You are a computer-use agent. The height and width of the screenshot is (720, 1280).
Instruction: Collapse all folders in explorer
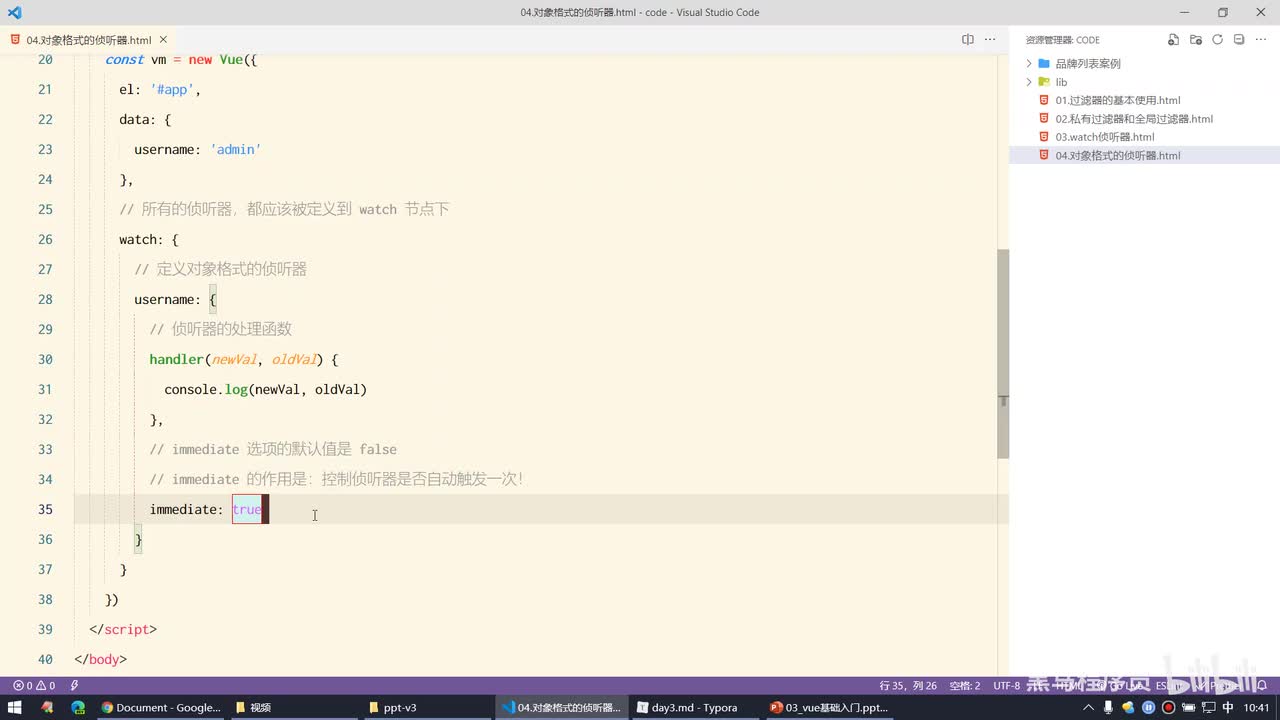pyautogui.click(x=1239, y=40)
